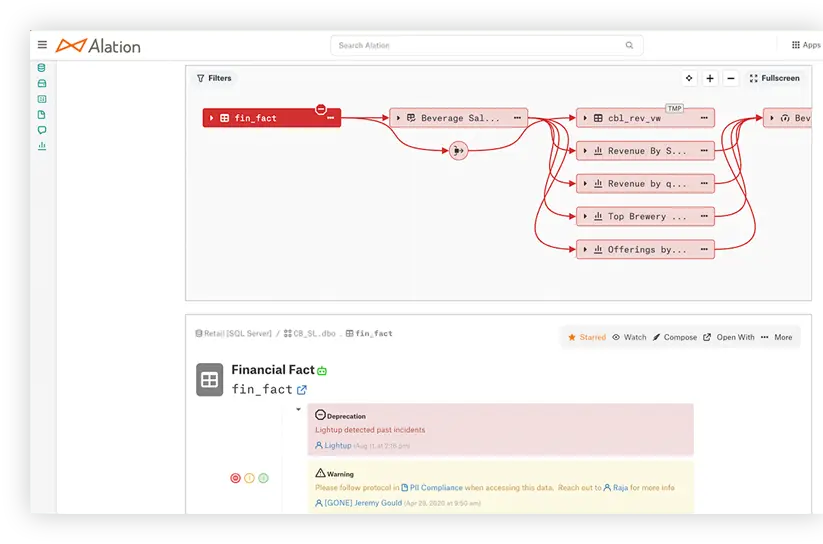Click the red deprecation flag indicator
Image resolution: width=823 pixels, height=544 pixels.
point(235,478)
